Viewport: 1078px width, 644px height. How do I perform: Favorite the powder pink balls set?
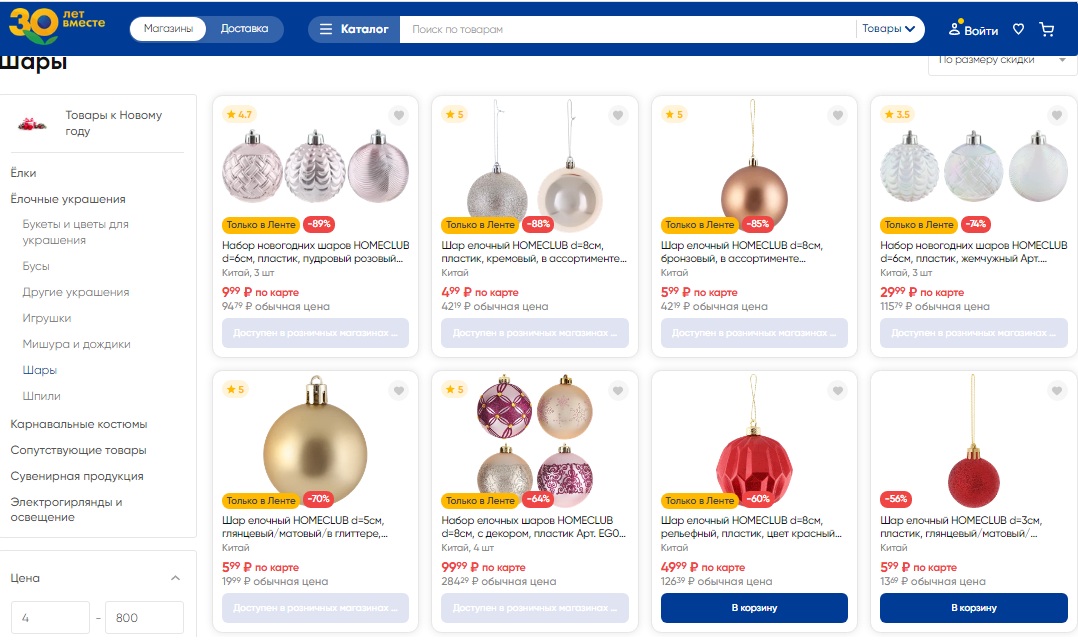[x=398, y=116]
